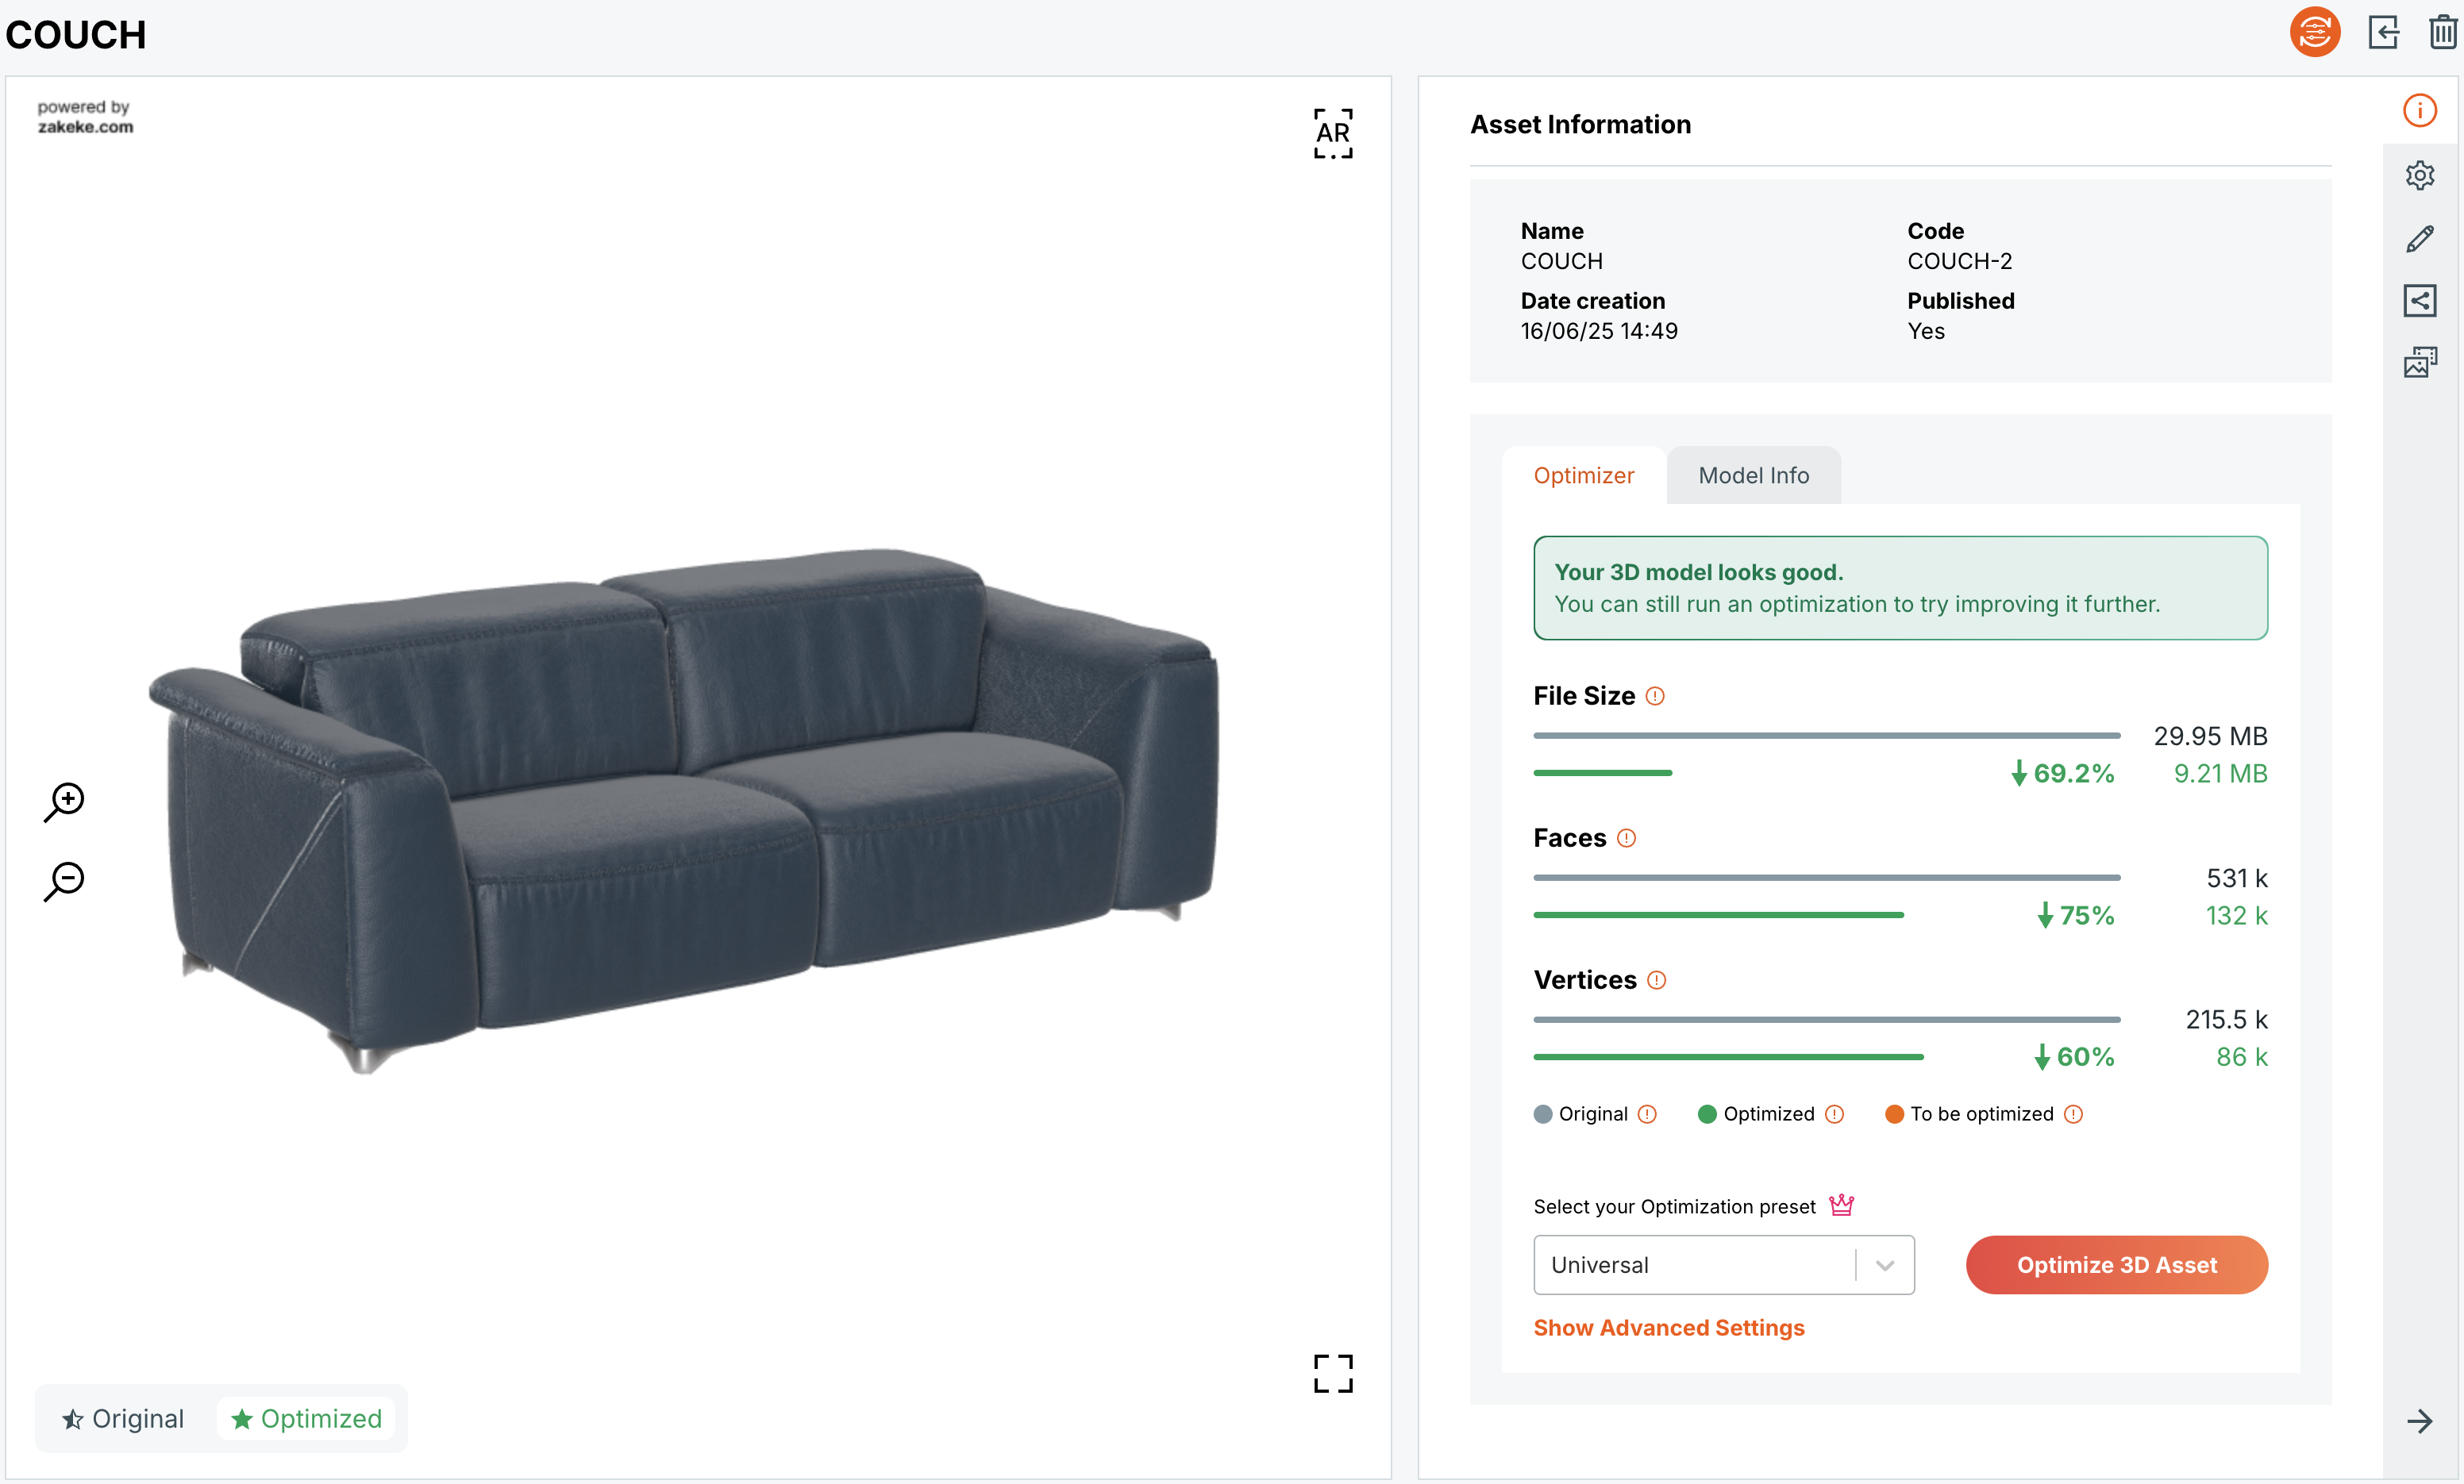2464x1484 pixels.
Task: Click the original file size bar
Action: click(x=1827, y=736)
